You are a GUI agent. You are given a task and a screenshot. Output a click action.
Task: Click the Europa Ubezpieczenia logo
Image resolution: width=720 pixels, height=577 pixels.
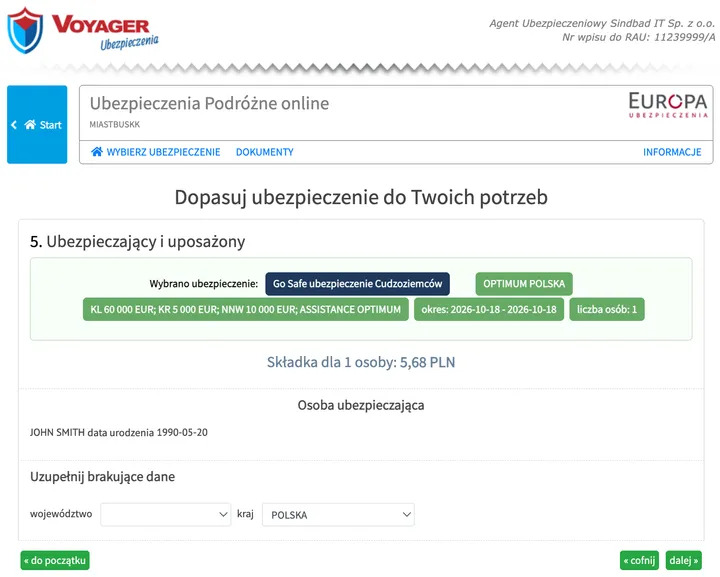(668, 105)
